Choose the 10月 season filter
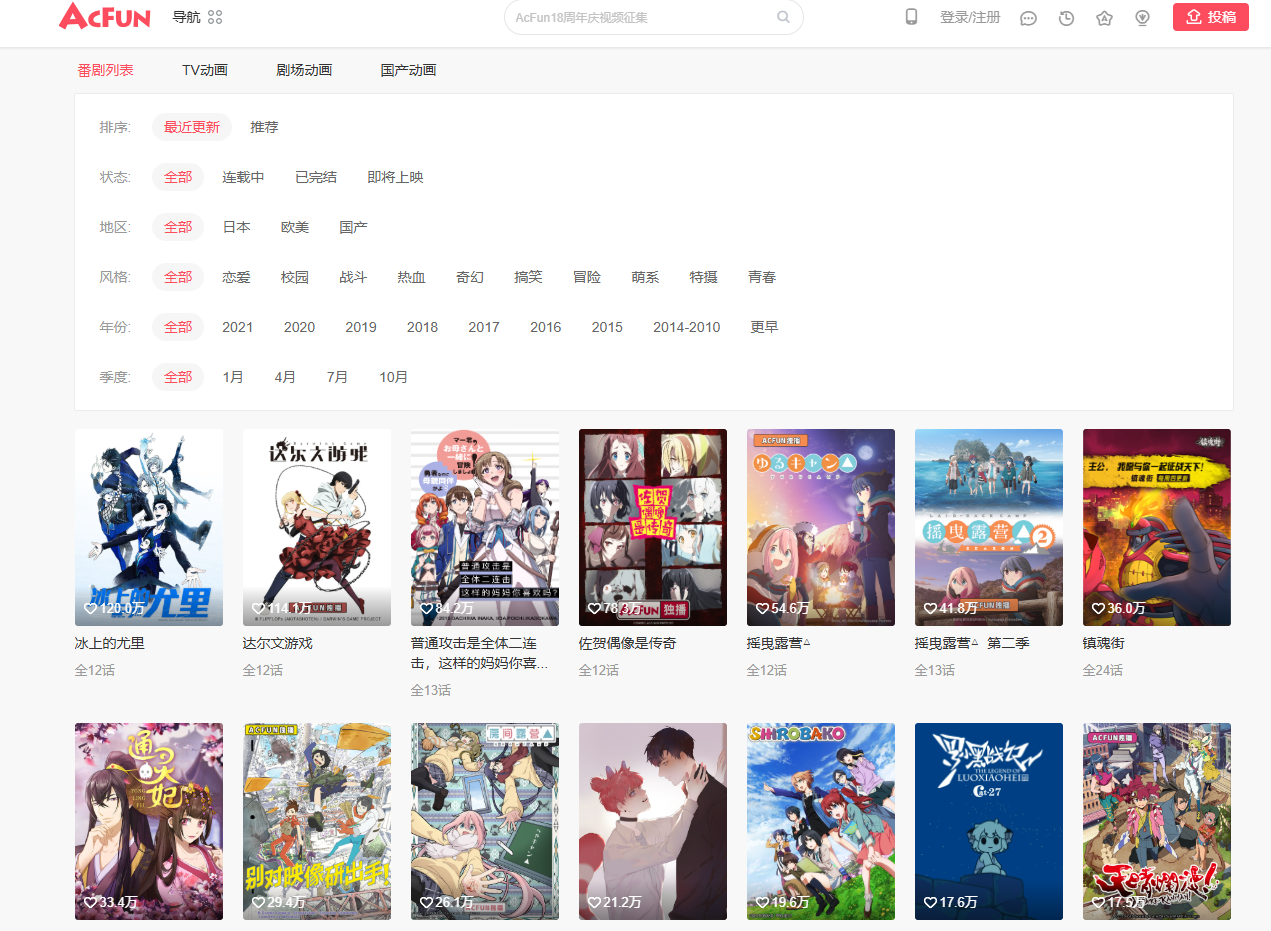 (393, 377)
